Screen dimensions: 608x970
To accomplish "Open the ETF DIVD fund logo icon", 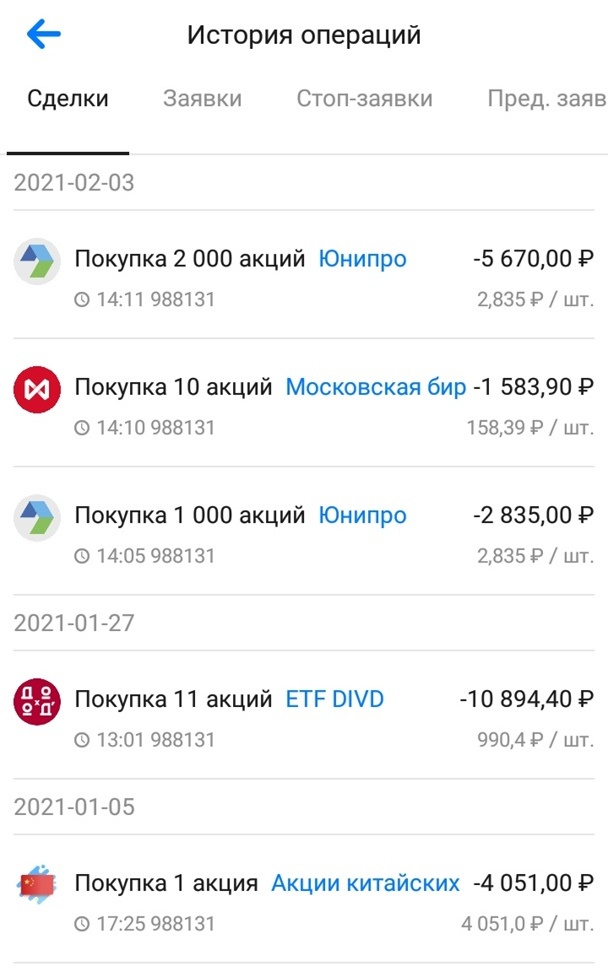I will (37, 701).
